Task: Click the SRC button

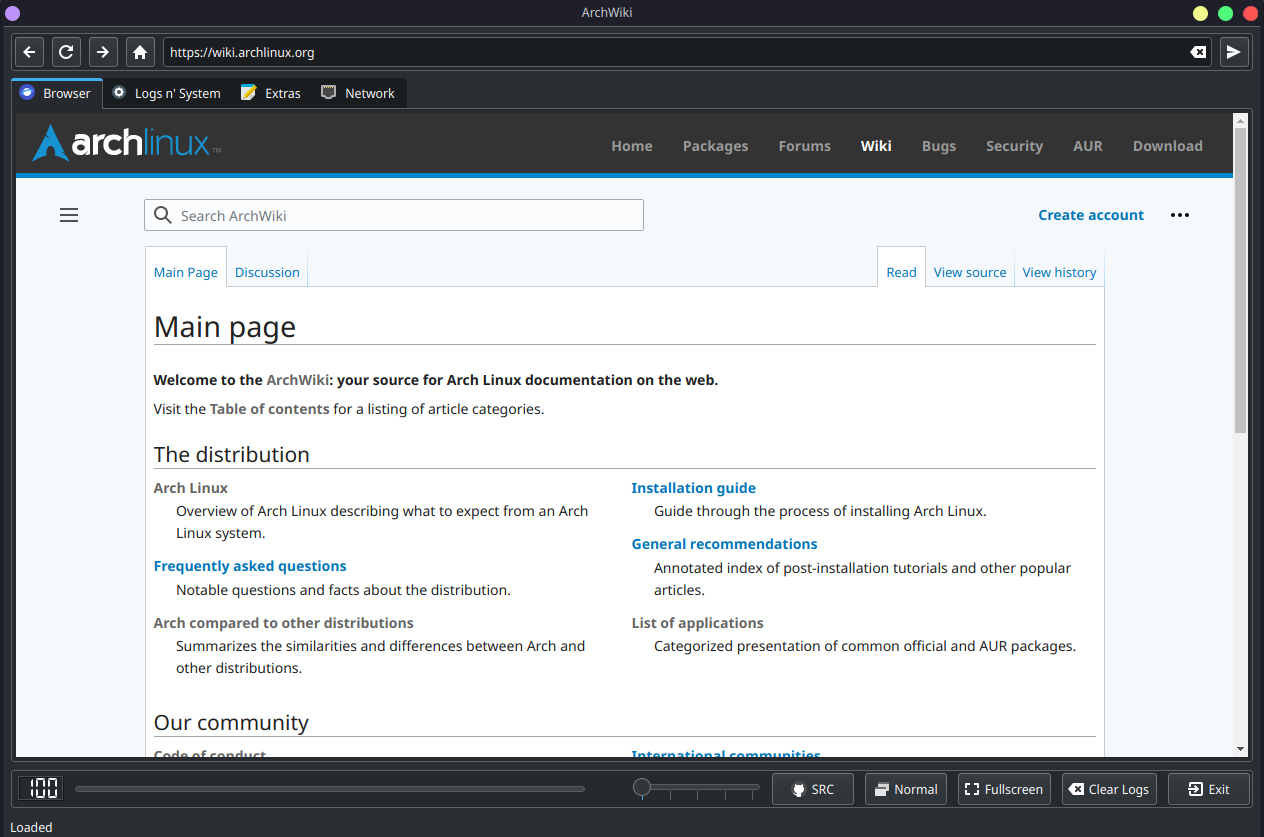Action: coord(813,789)
